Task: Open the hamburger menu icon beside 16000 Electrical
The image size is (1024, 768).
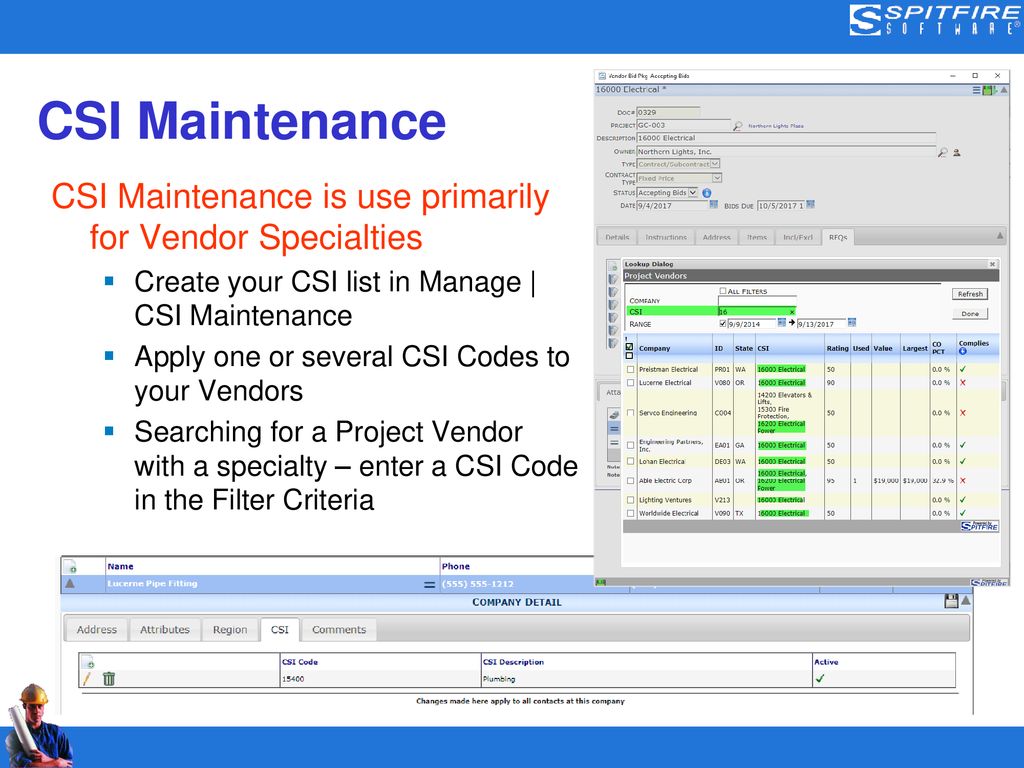Action: [x=976, y=90]
